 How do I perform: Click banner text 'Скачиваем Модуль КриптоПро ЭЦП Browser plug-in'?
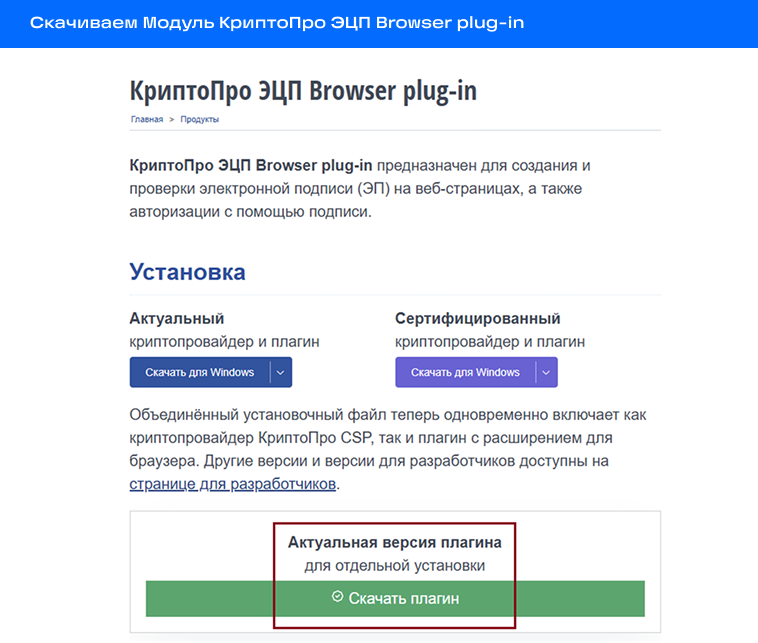tap(277, 23)
